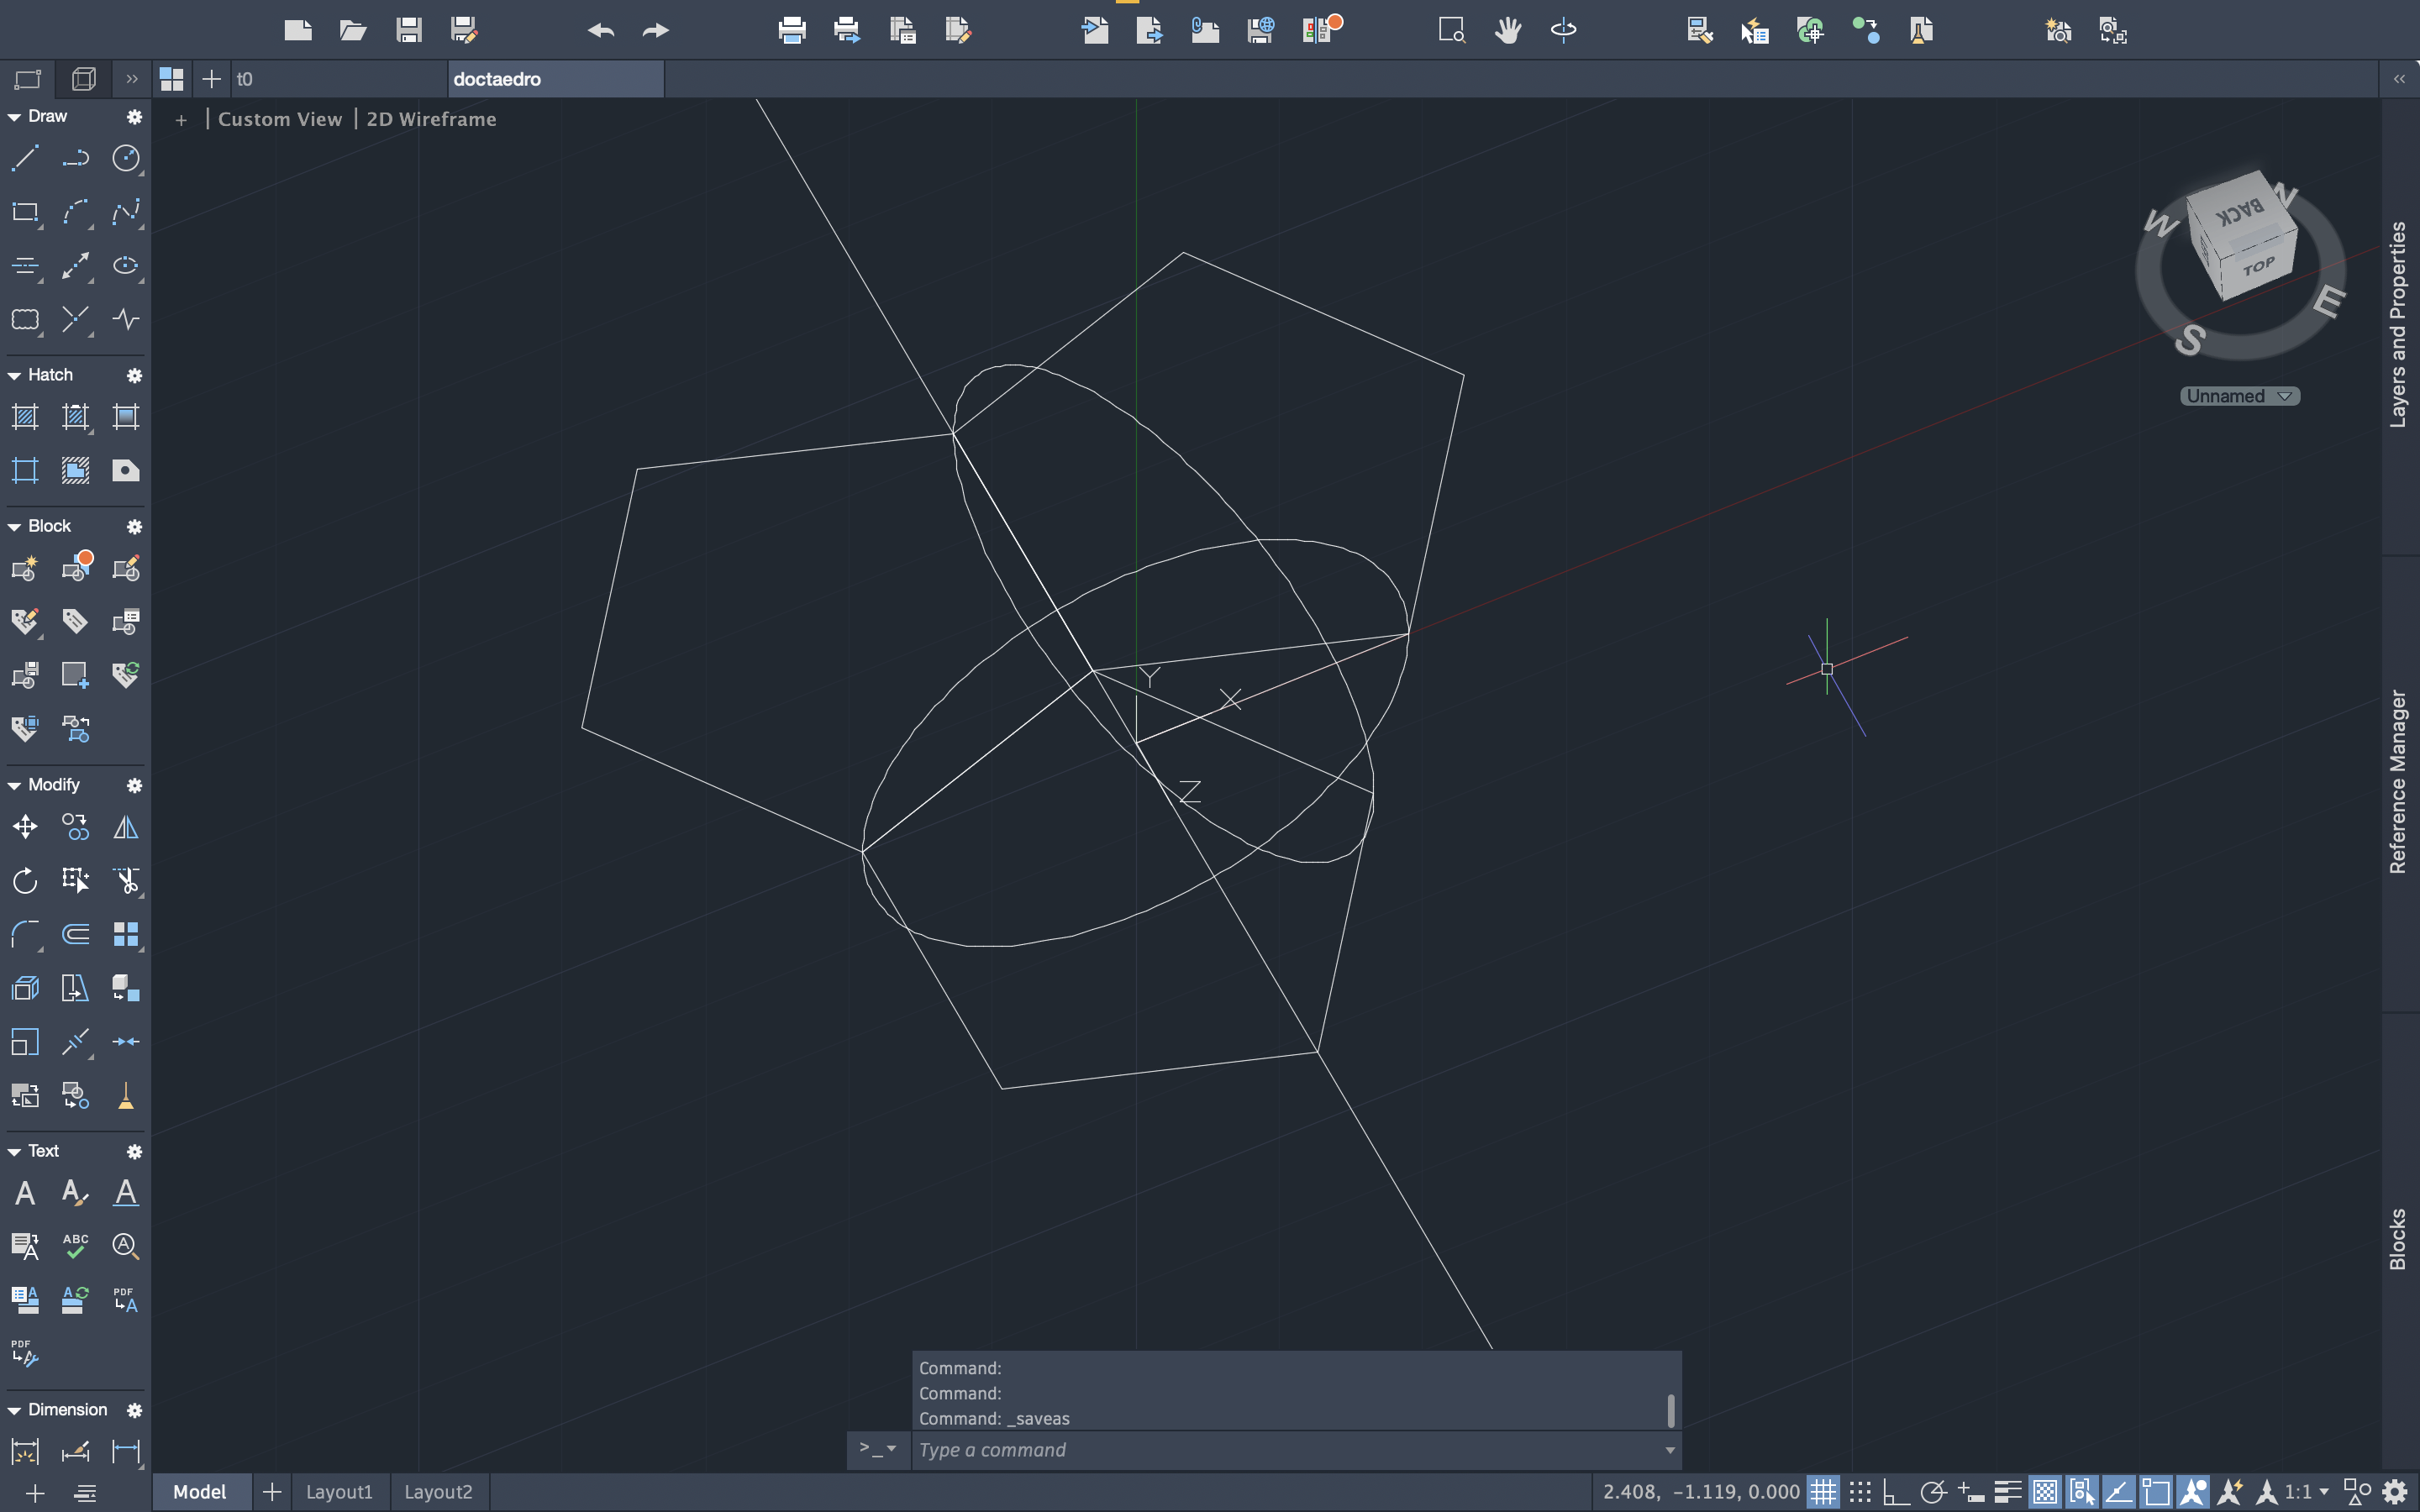Activate the Pan hand tool

1507,30
